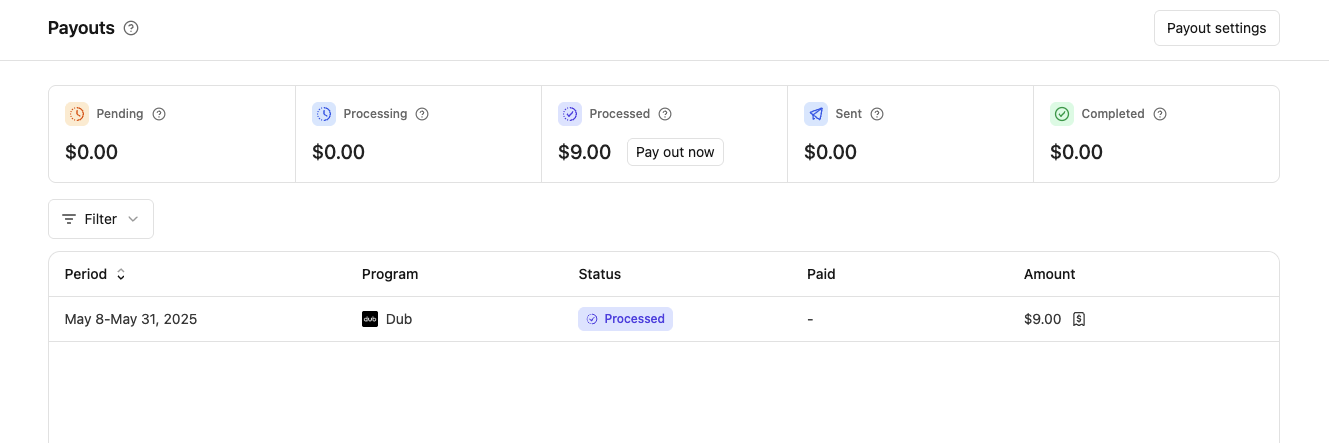Open the invoice icon beside $9.00 amount
This screenshot has width=1329, height=443.
pos(1079,319)
